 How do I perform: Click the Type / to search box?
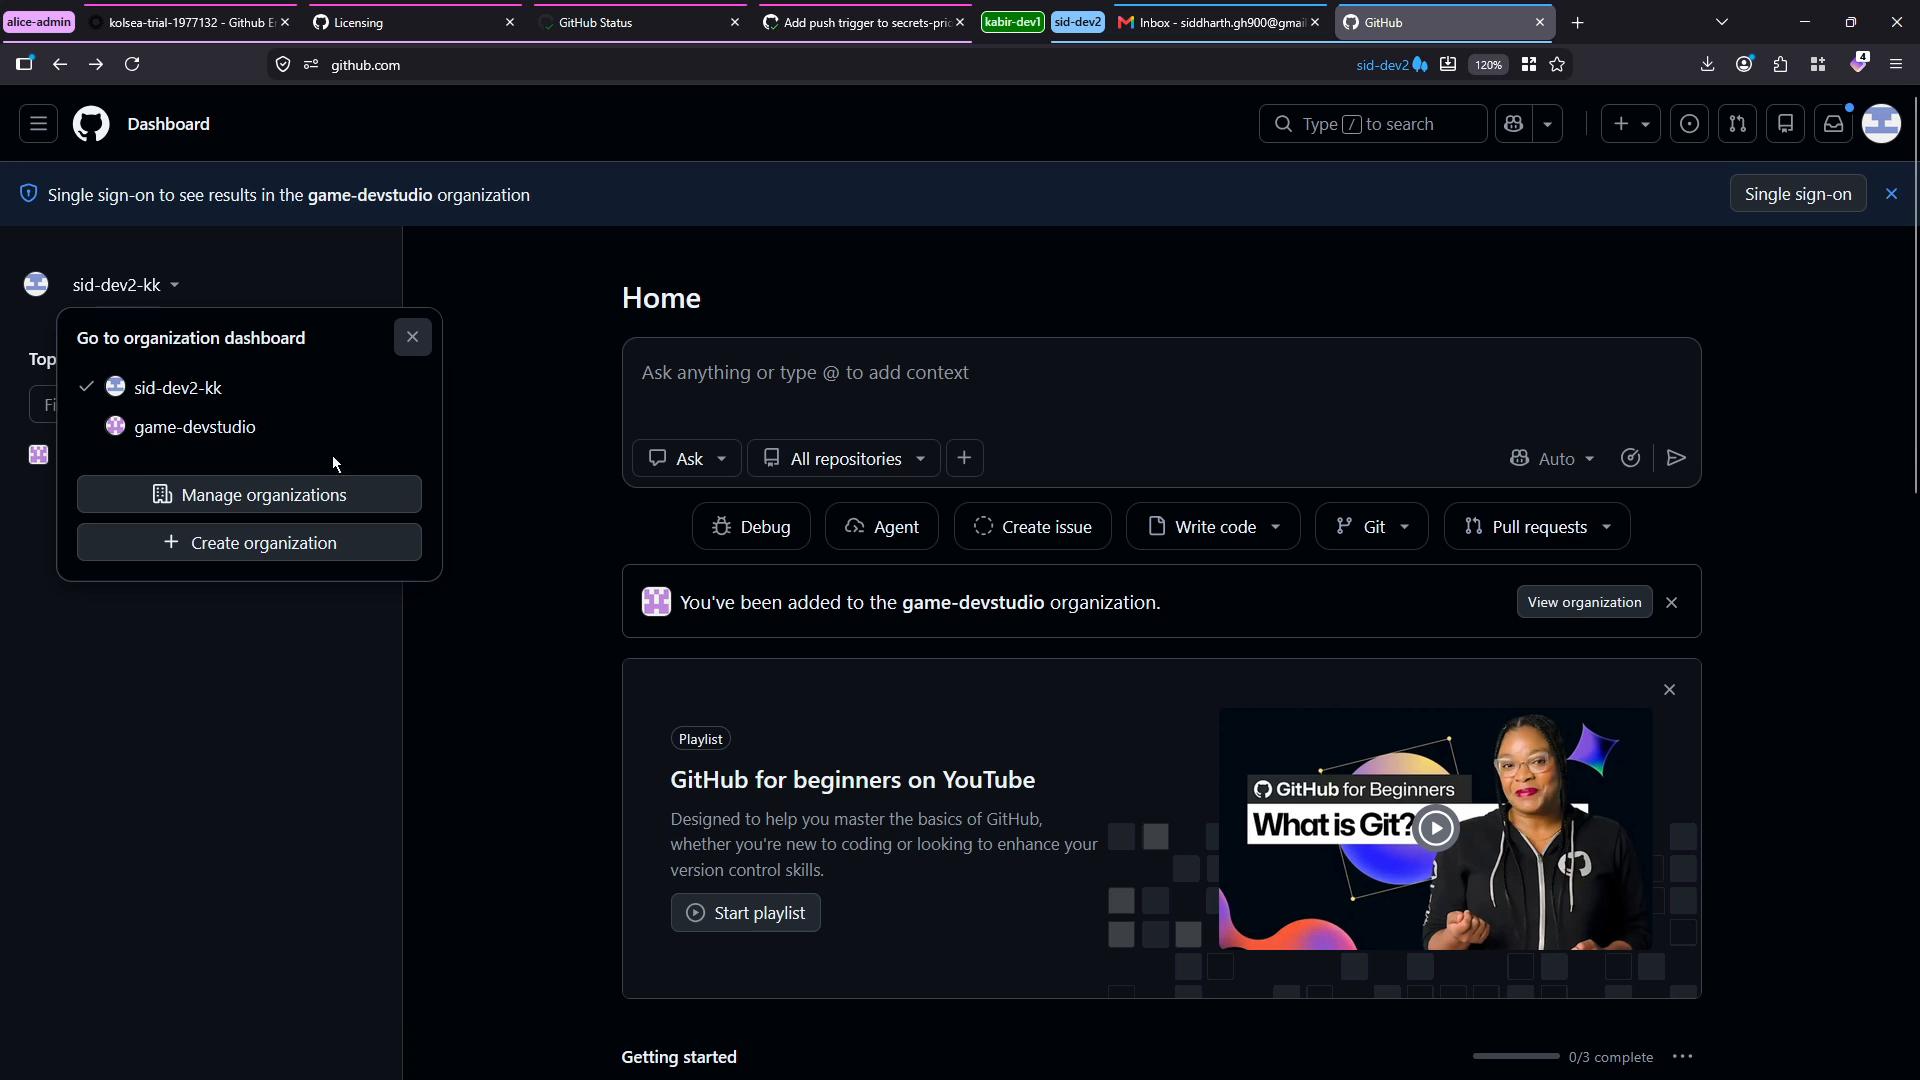pyautogui.click(x=1372, y=124)
